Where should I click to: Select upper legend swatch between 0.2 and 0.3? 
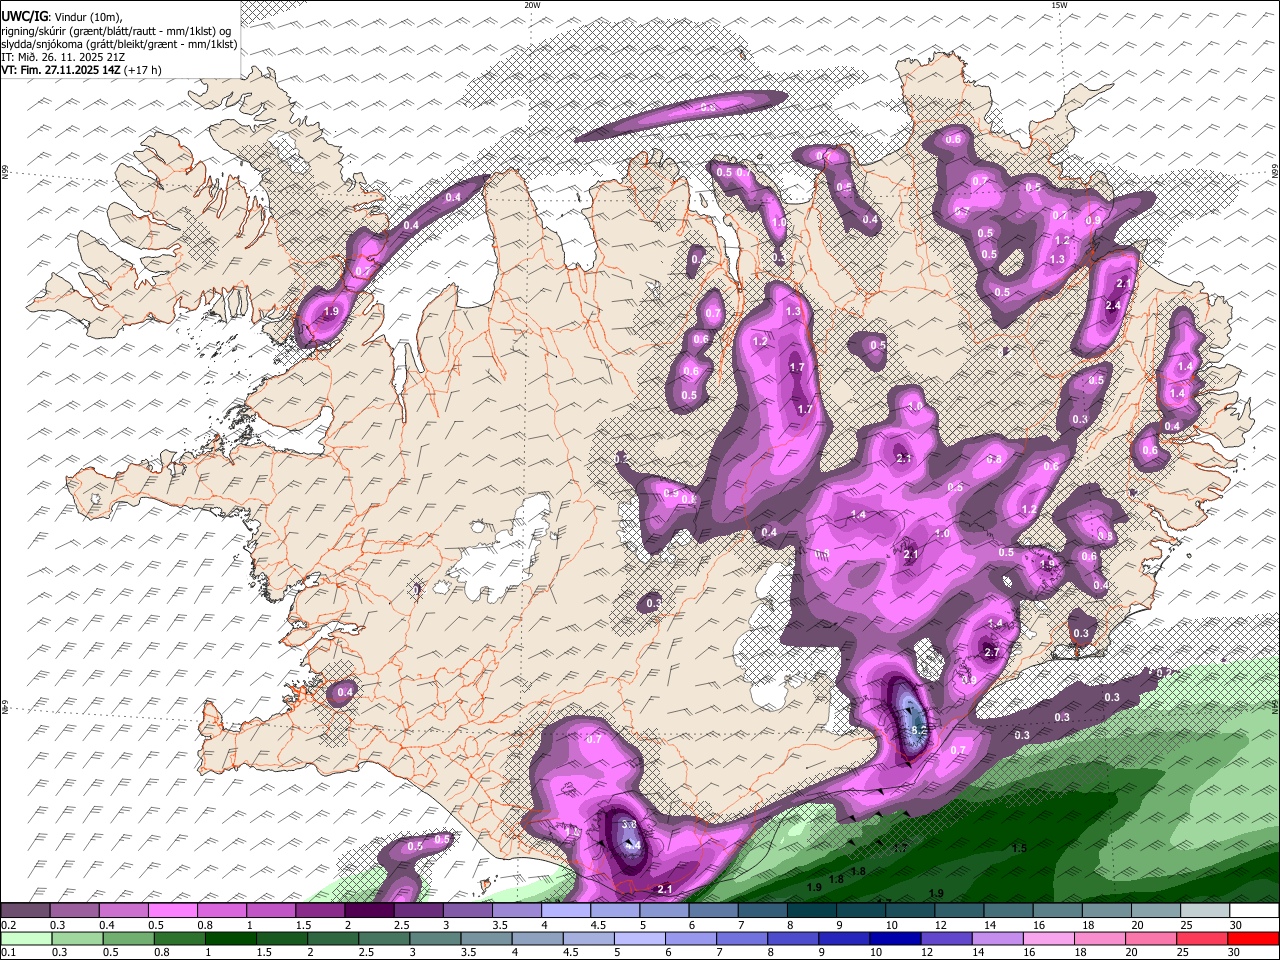point(25,911)
